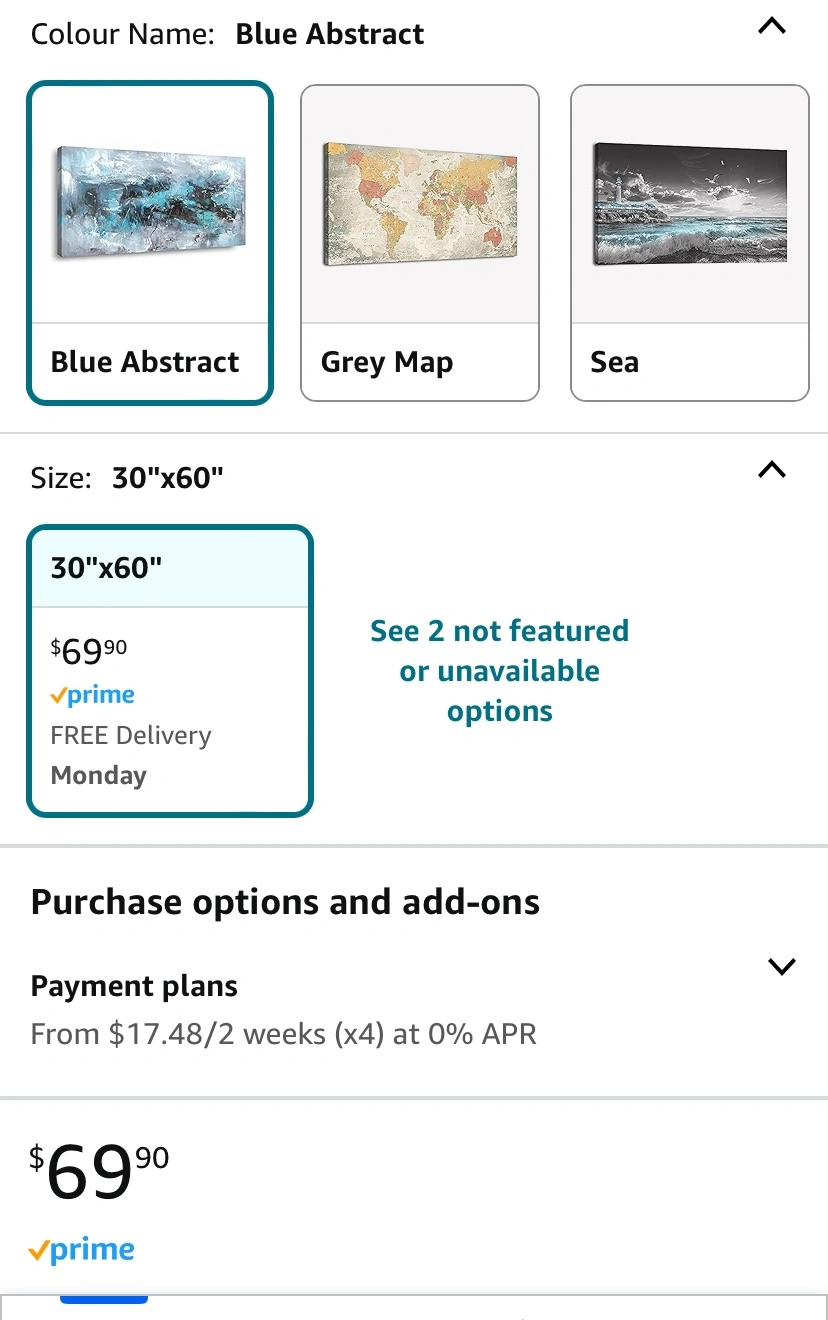Tap the large $69.90 main price
This screenshot has height=1320, width=828.
click(99, 1171)
